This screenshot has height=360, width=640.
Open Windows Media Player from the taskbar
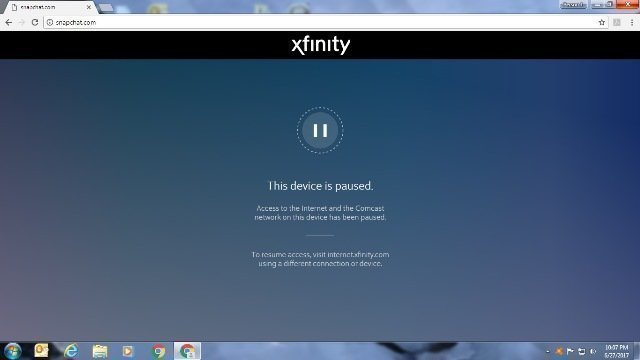pyautogui.click(x=128, y=351)
